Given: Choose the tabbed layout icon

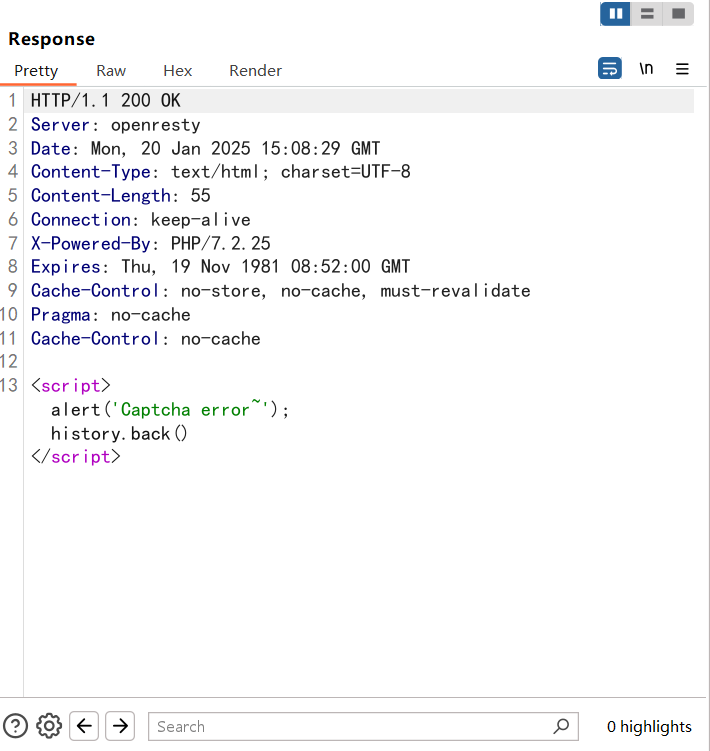Looking at the screenshot, I should [x=678, y=14].
